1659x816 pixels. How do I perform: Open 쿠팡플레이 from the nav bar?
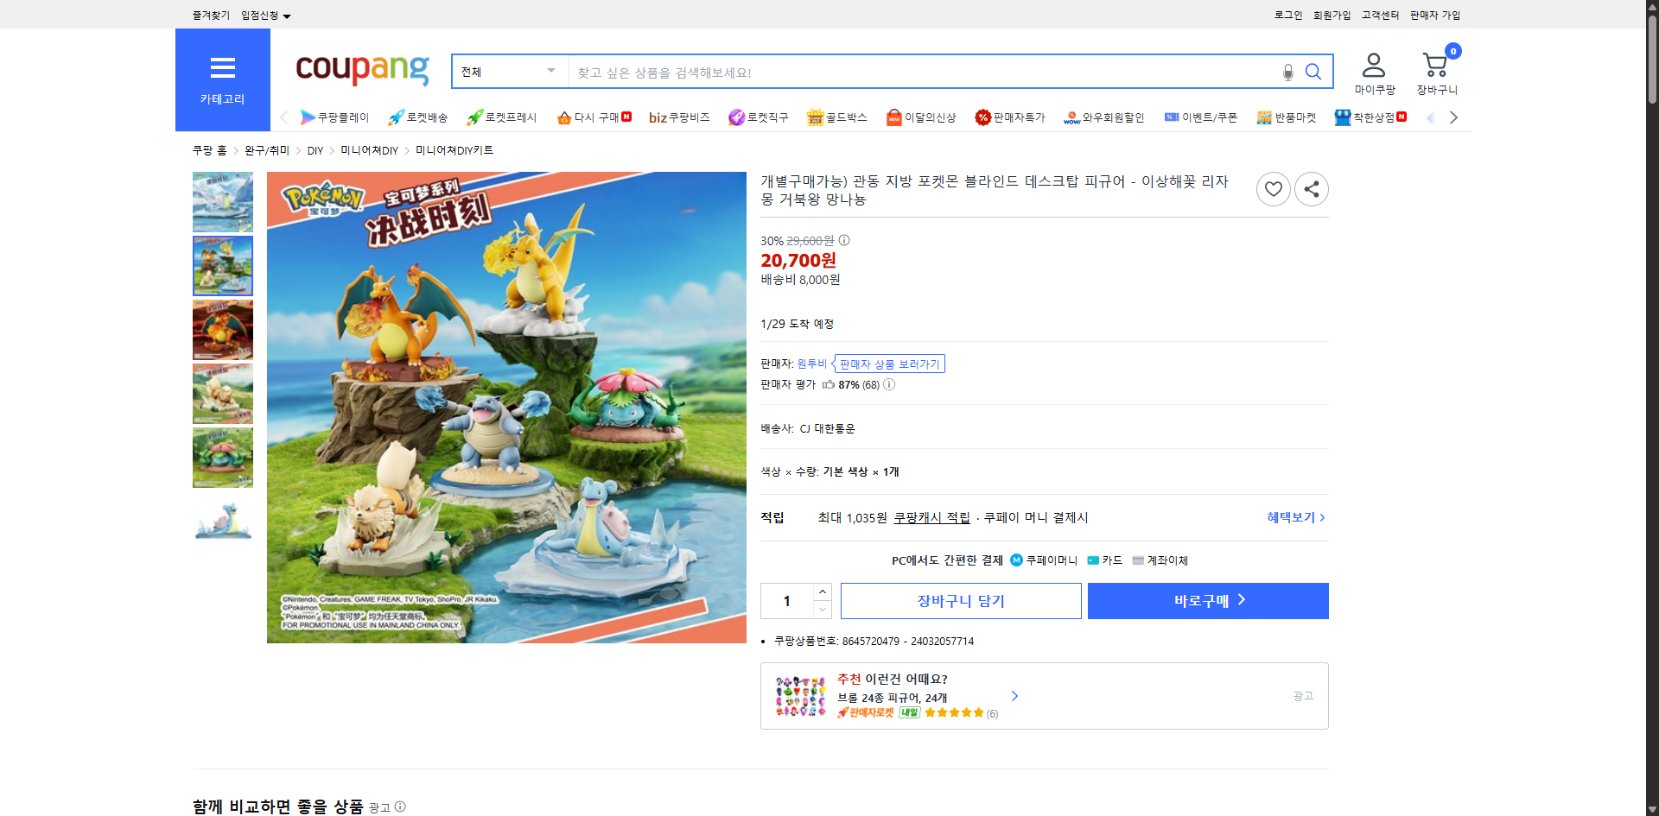point(334,117)
